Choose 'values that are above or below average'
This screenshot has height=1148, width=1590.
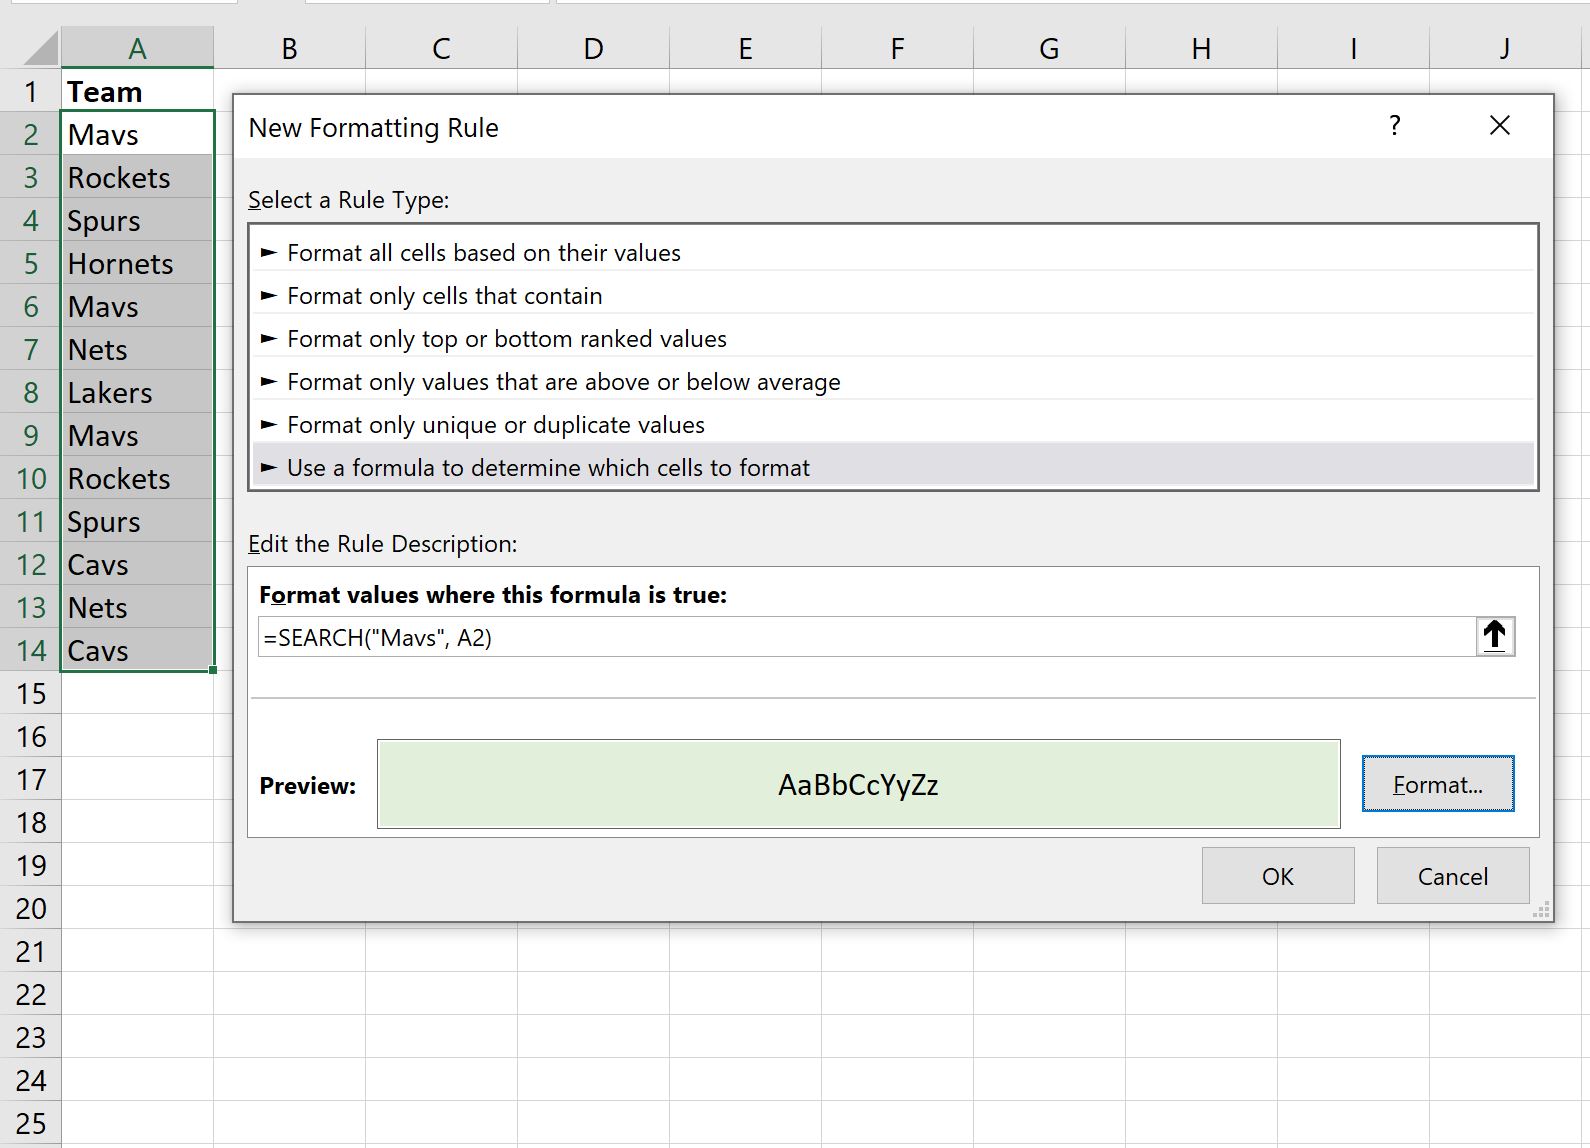893,382
